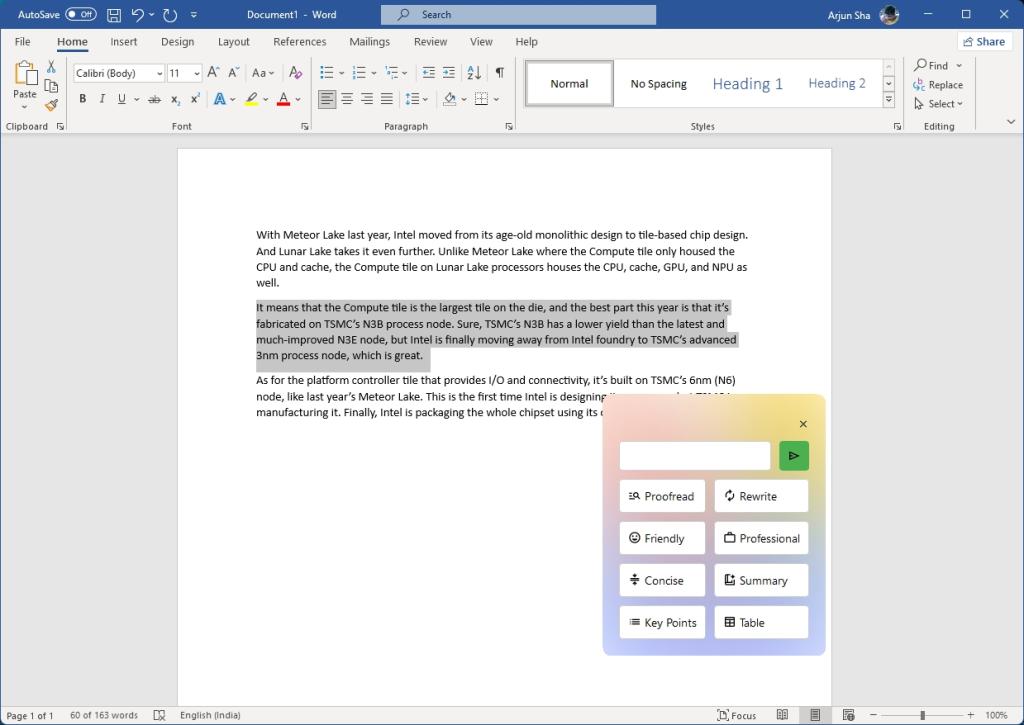Click the Copy icon
The image size is (1024, 725).
pyautogui.click(x=51, y=86)
